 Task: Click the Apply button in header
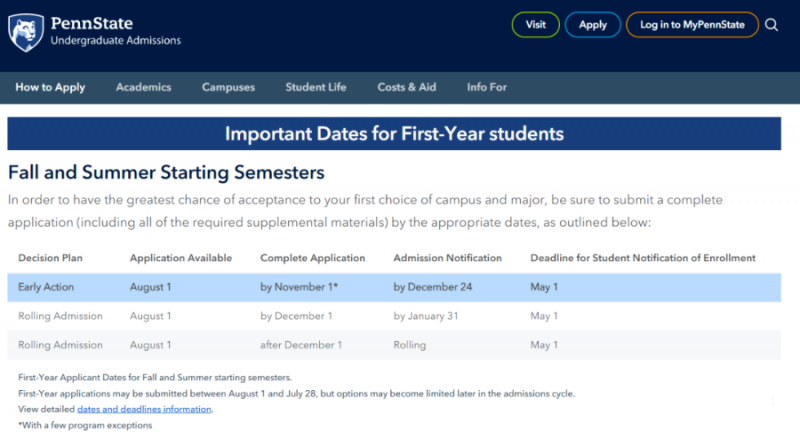[x=593, y=25]
